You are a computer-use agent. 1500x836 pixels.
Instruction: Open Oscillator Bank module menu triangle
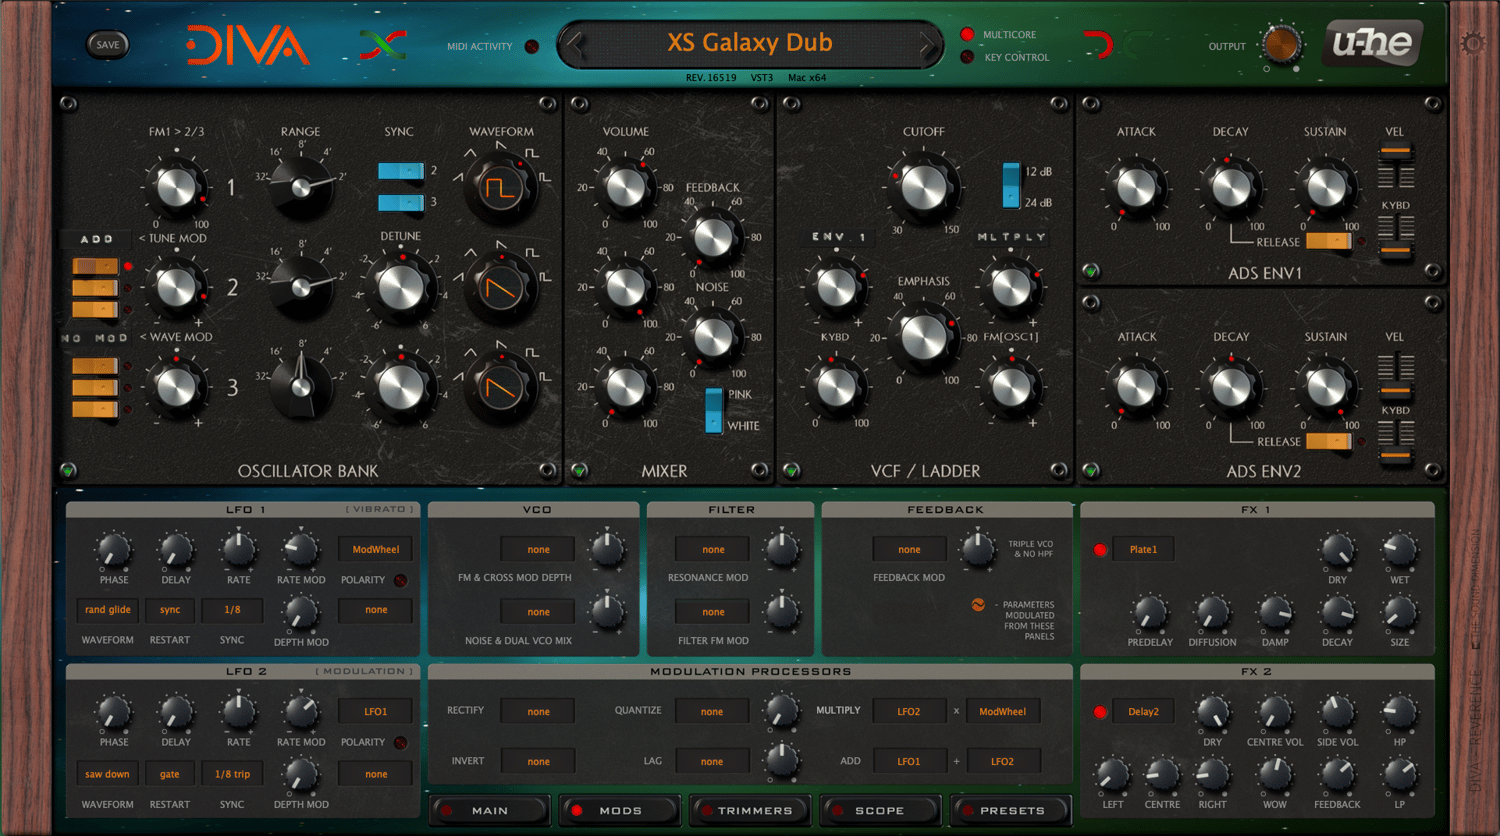(x=68, y=470)
